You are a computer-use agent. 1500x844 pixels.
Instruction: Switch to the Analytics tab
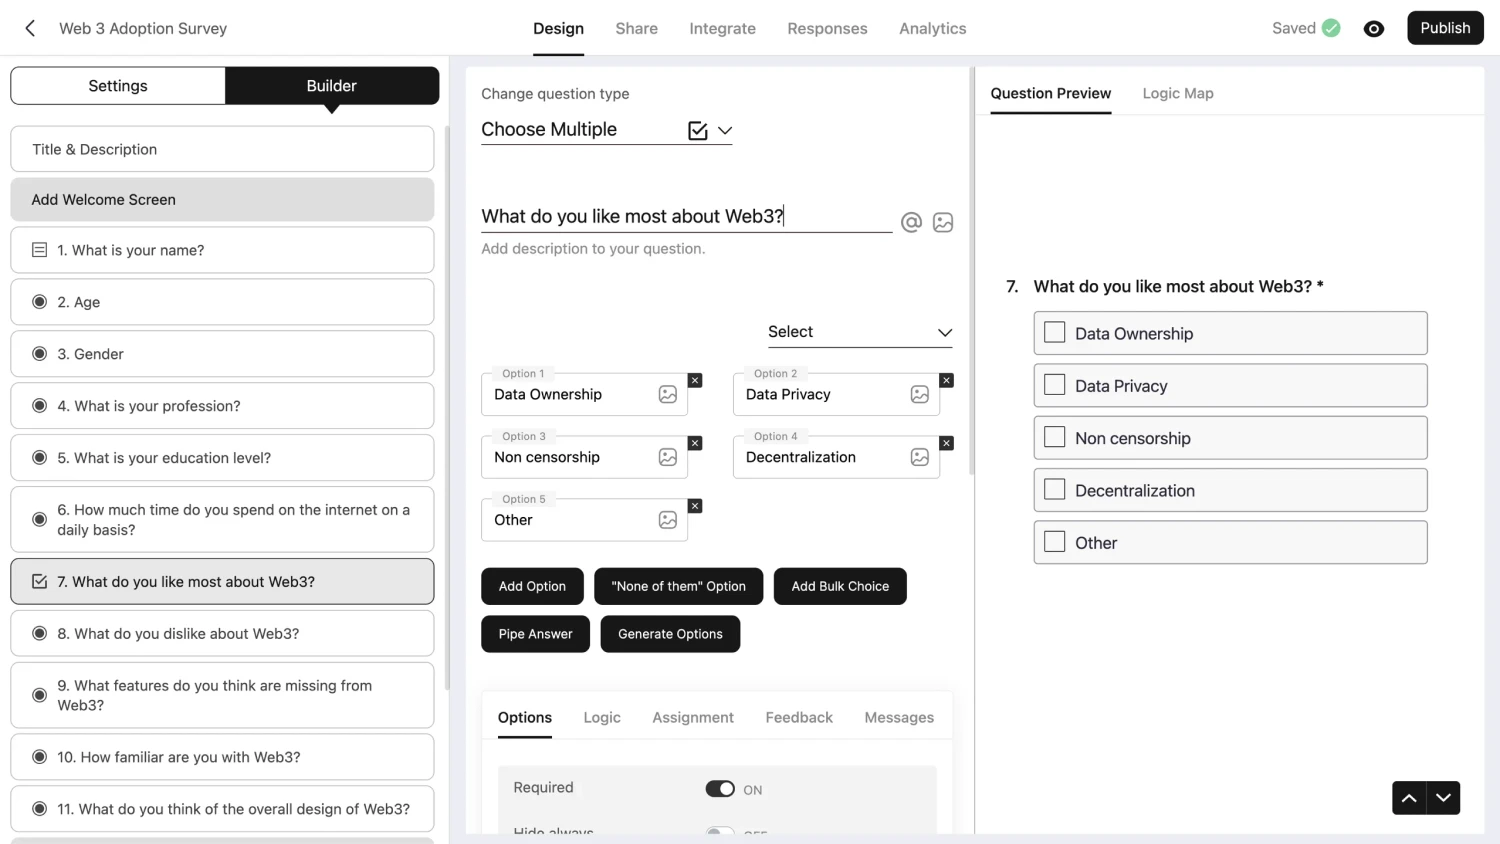click(932, 28)
